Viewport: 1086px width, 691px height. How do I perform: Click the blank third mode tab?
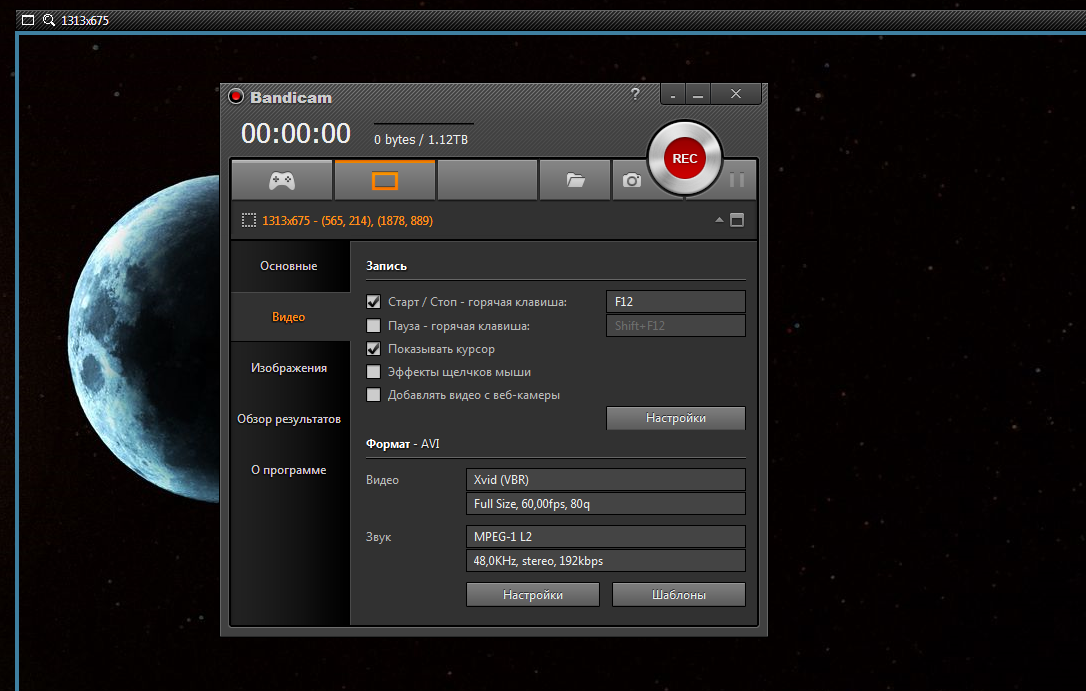point(488,181)
